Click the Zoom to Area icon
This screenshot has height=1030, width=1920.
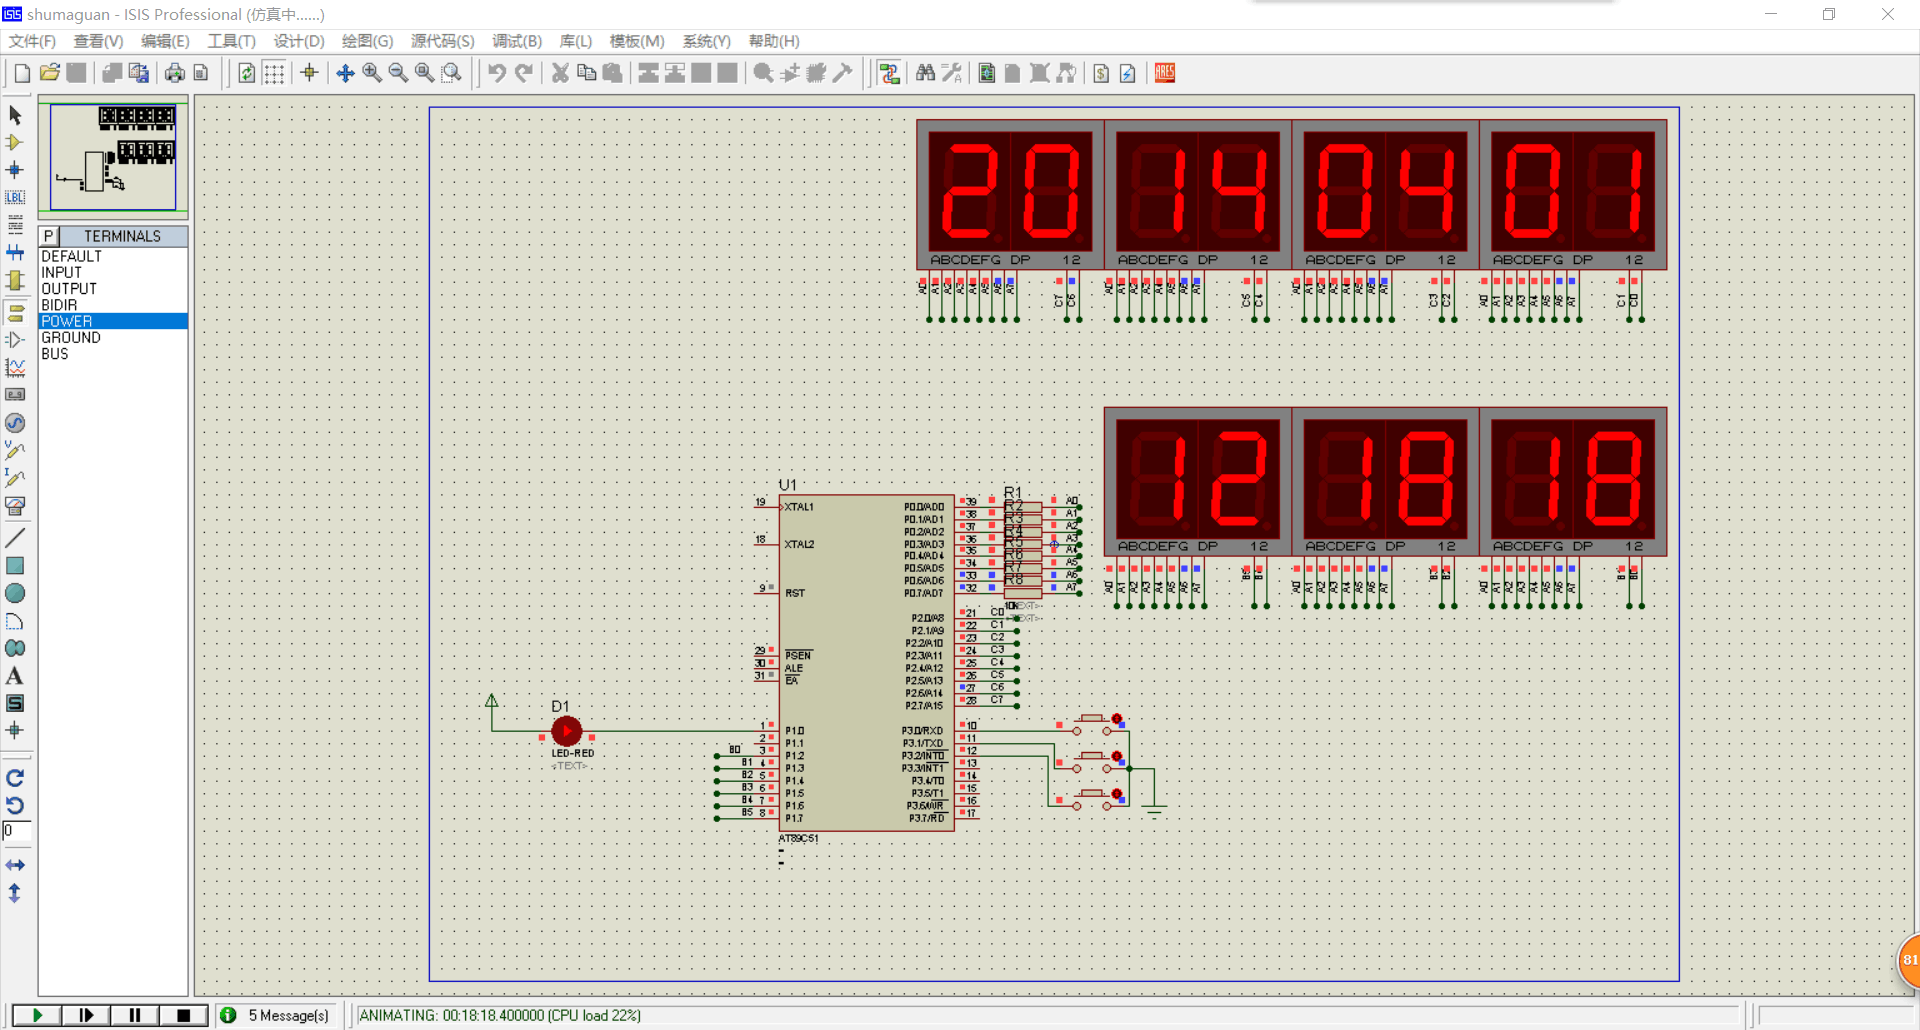click(452, 73)
